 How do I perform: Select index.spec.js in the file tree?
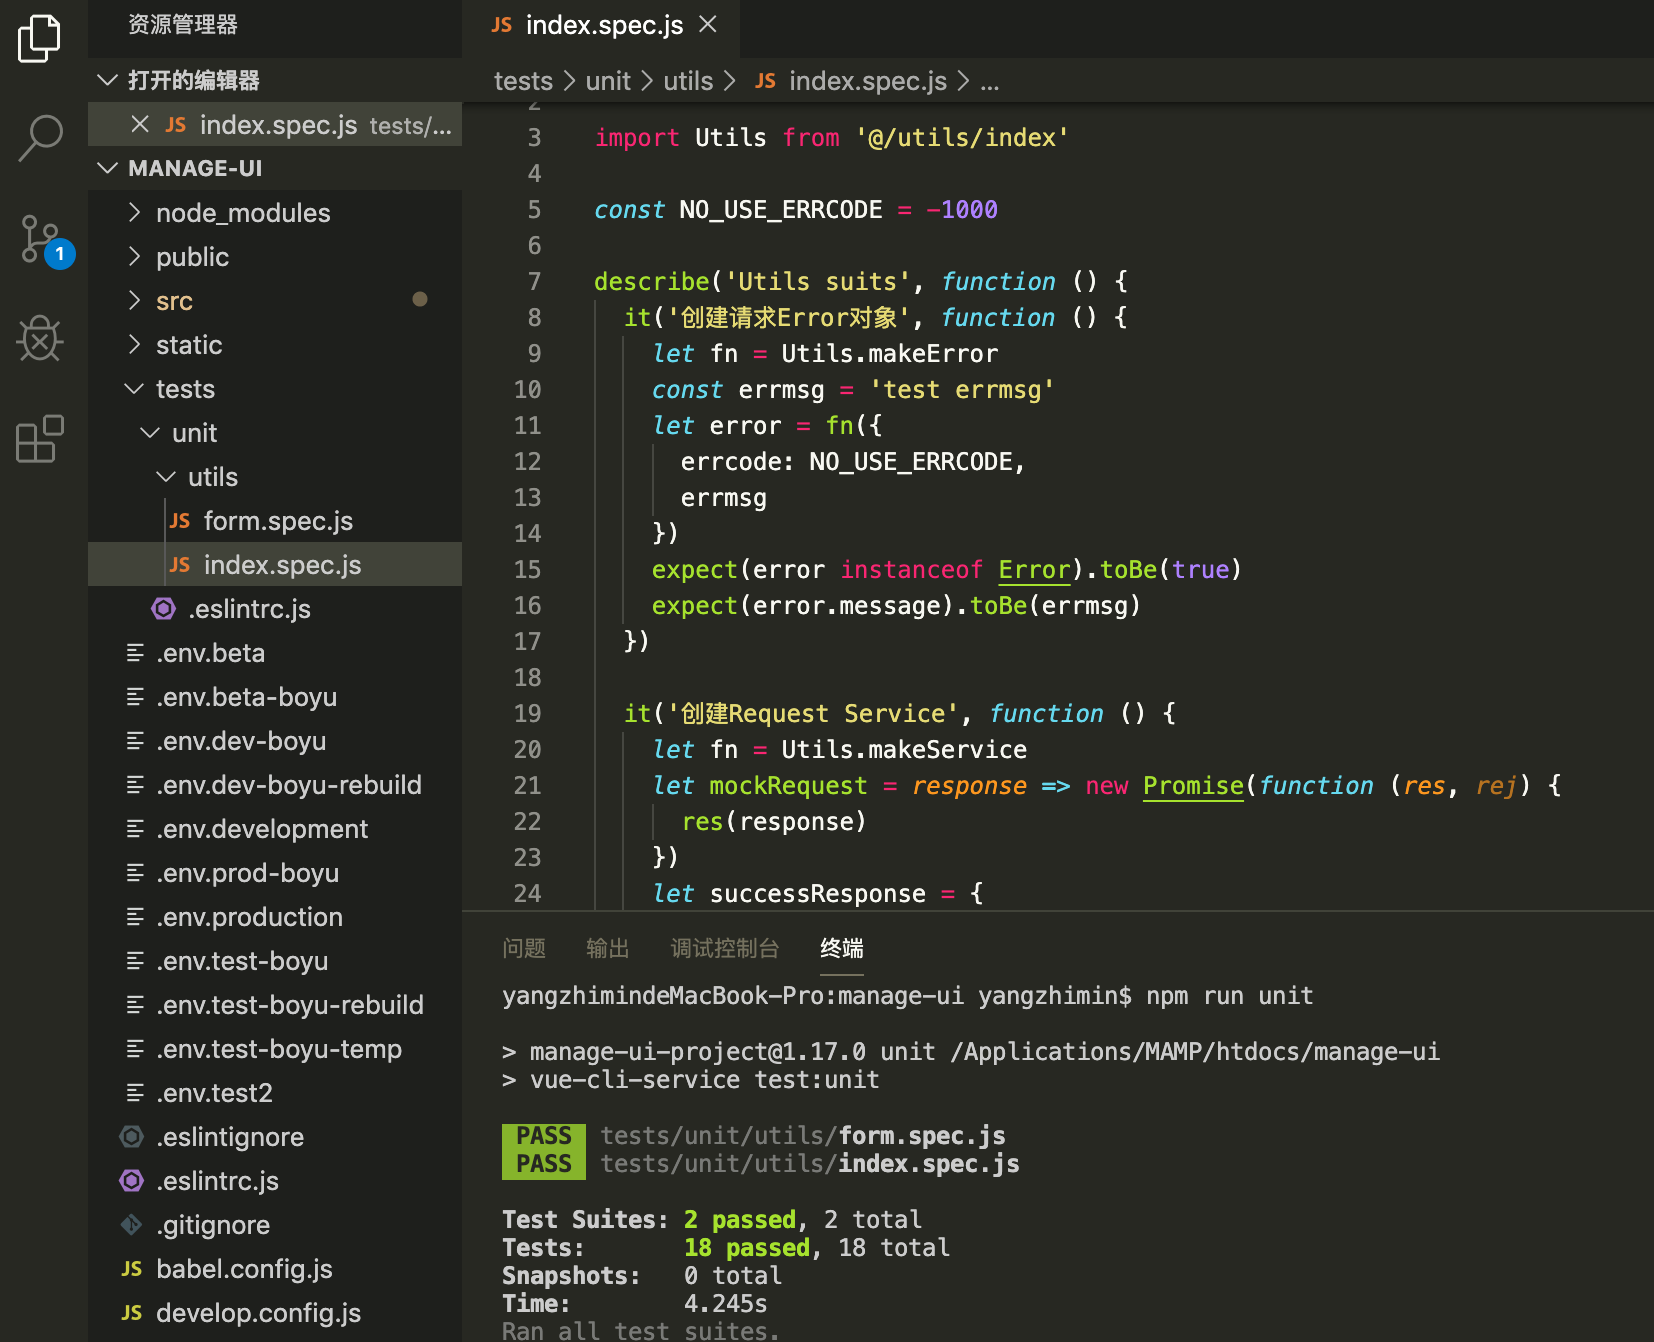(275, 565)
